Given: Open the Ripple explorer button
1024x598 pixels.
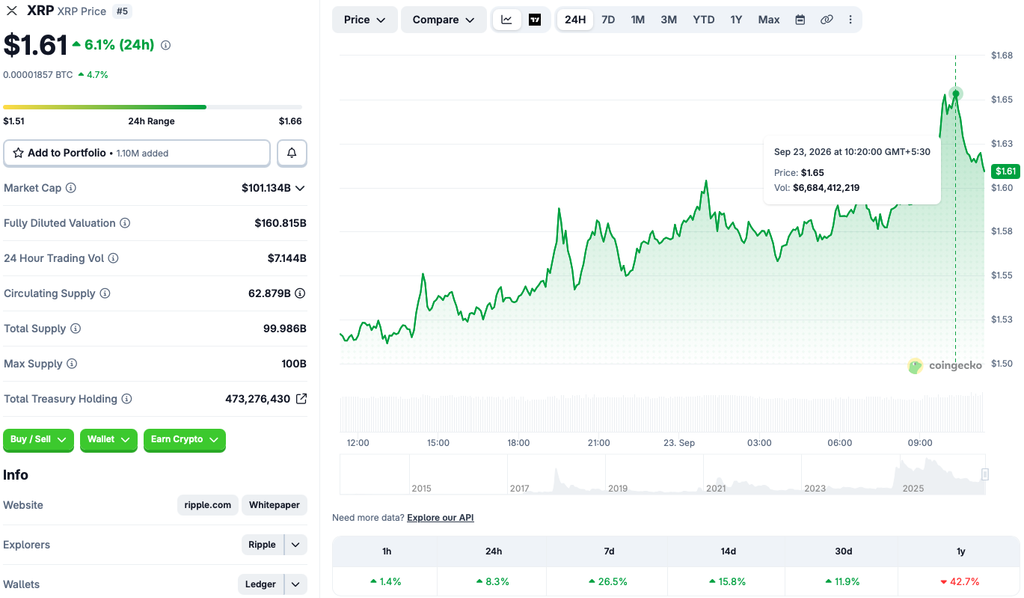Looking at the screenshot, I should pyautogui.click(x=262, y=544).
